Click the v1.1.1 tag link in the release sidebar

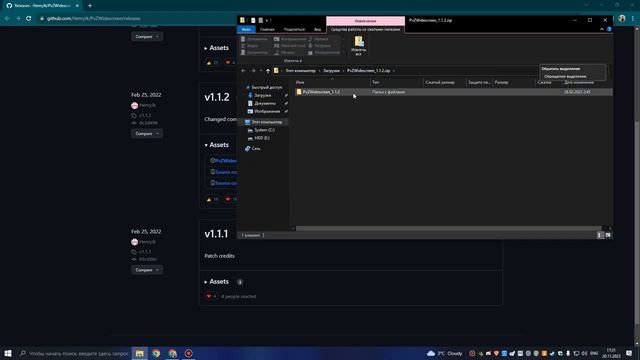click(x=142, y=252)
